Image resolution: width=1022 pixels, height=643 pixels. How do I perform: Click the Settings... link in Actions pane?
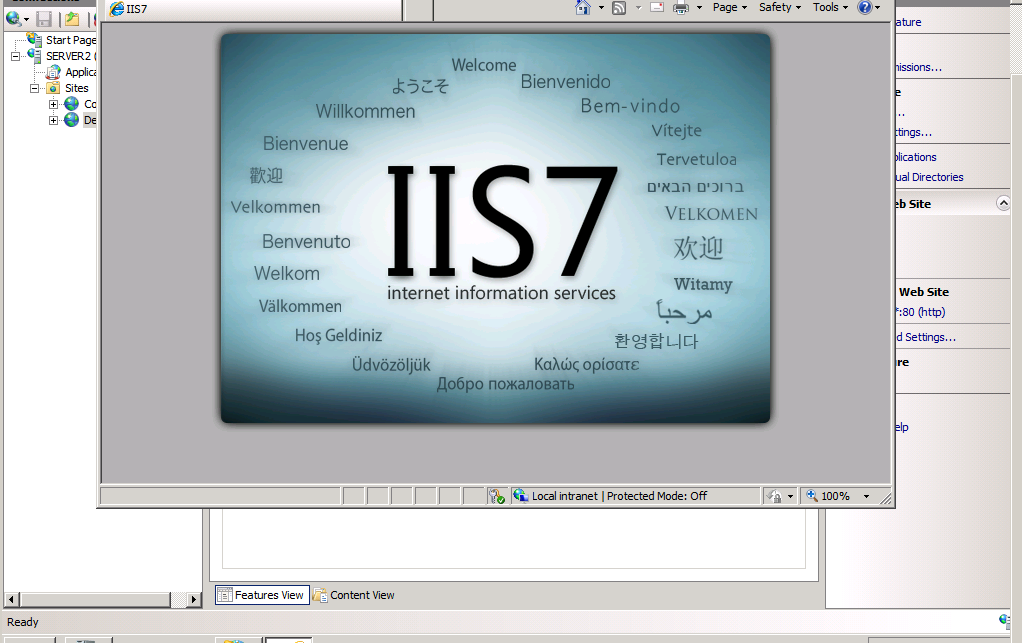point(912,132)
